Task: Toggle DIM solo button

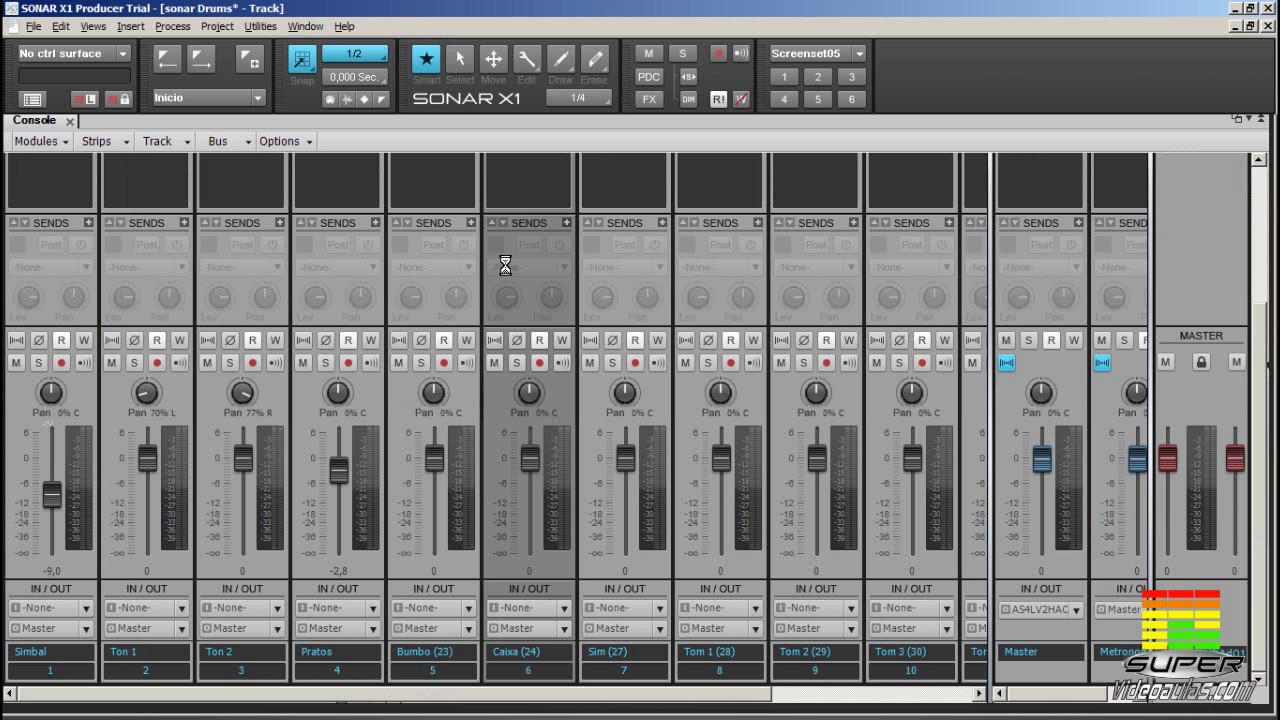Action: click(688, 99)
